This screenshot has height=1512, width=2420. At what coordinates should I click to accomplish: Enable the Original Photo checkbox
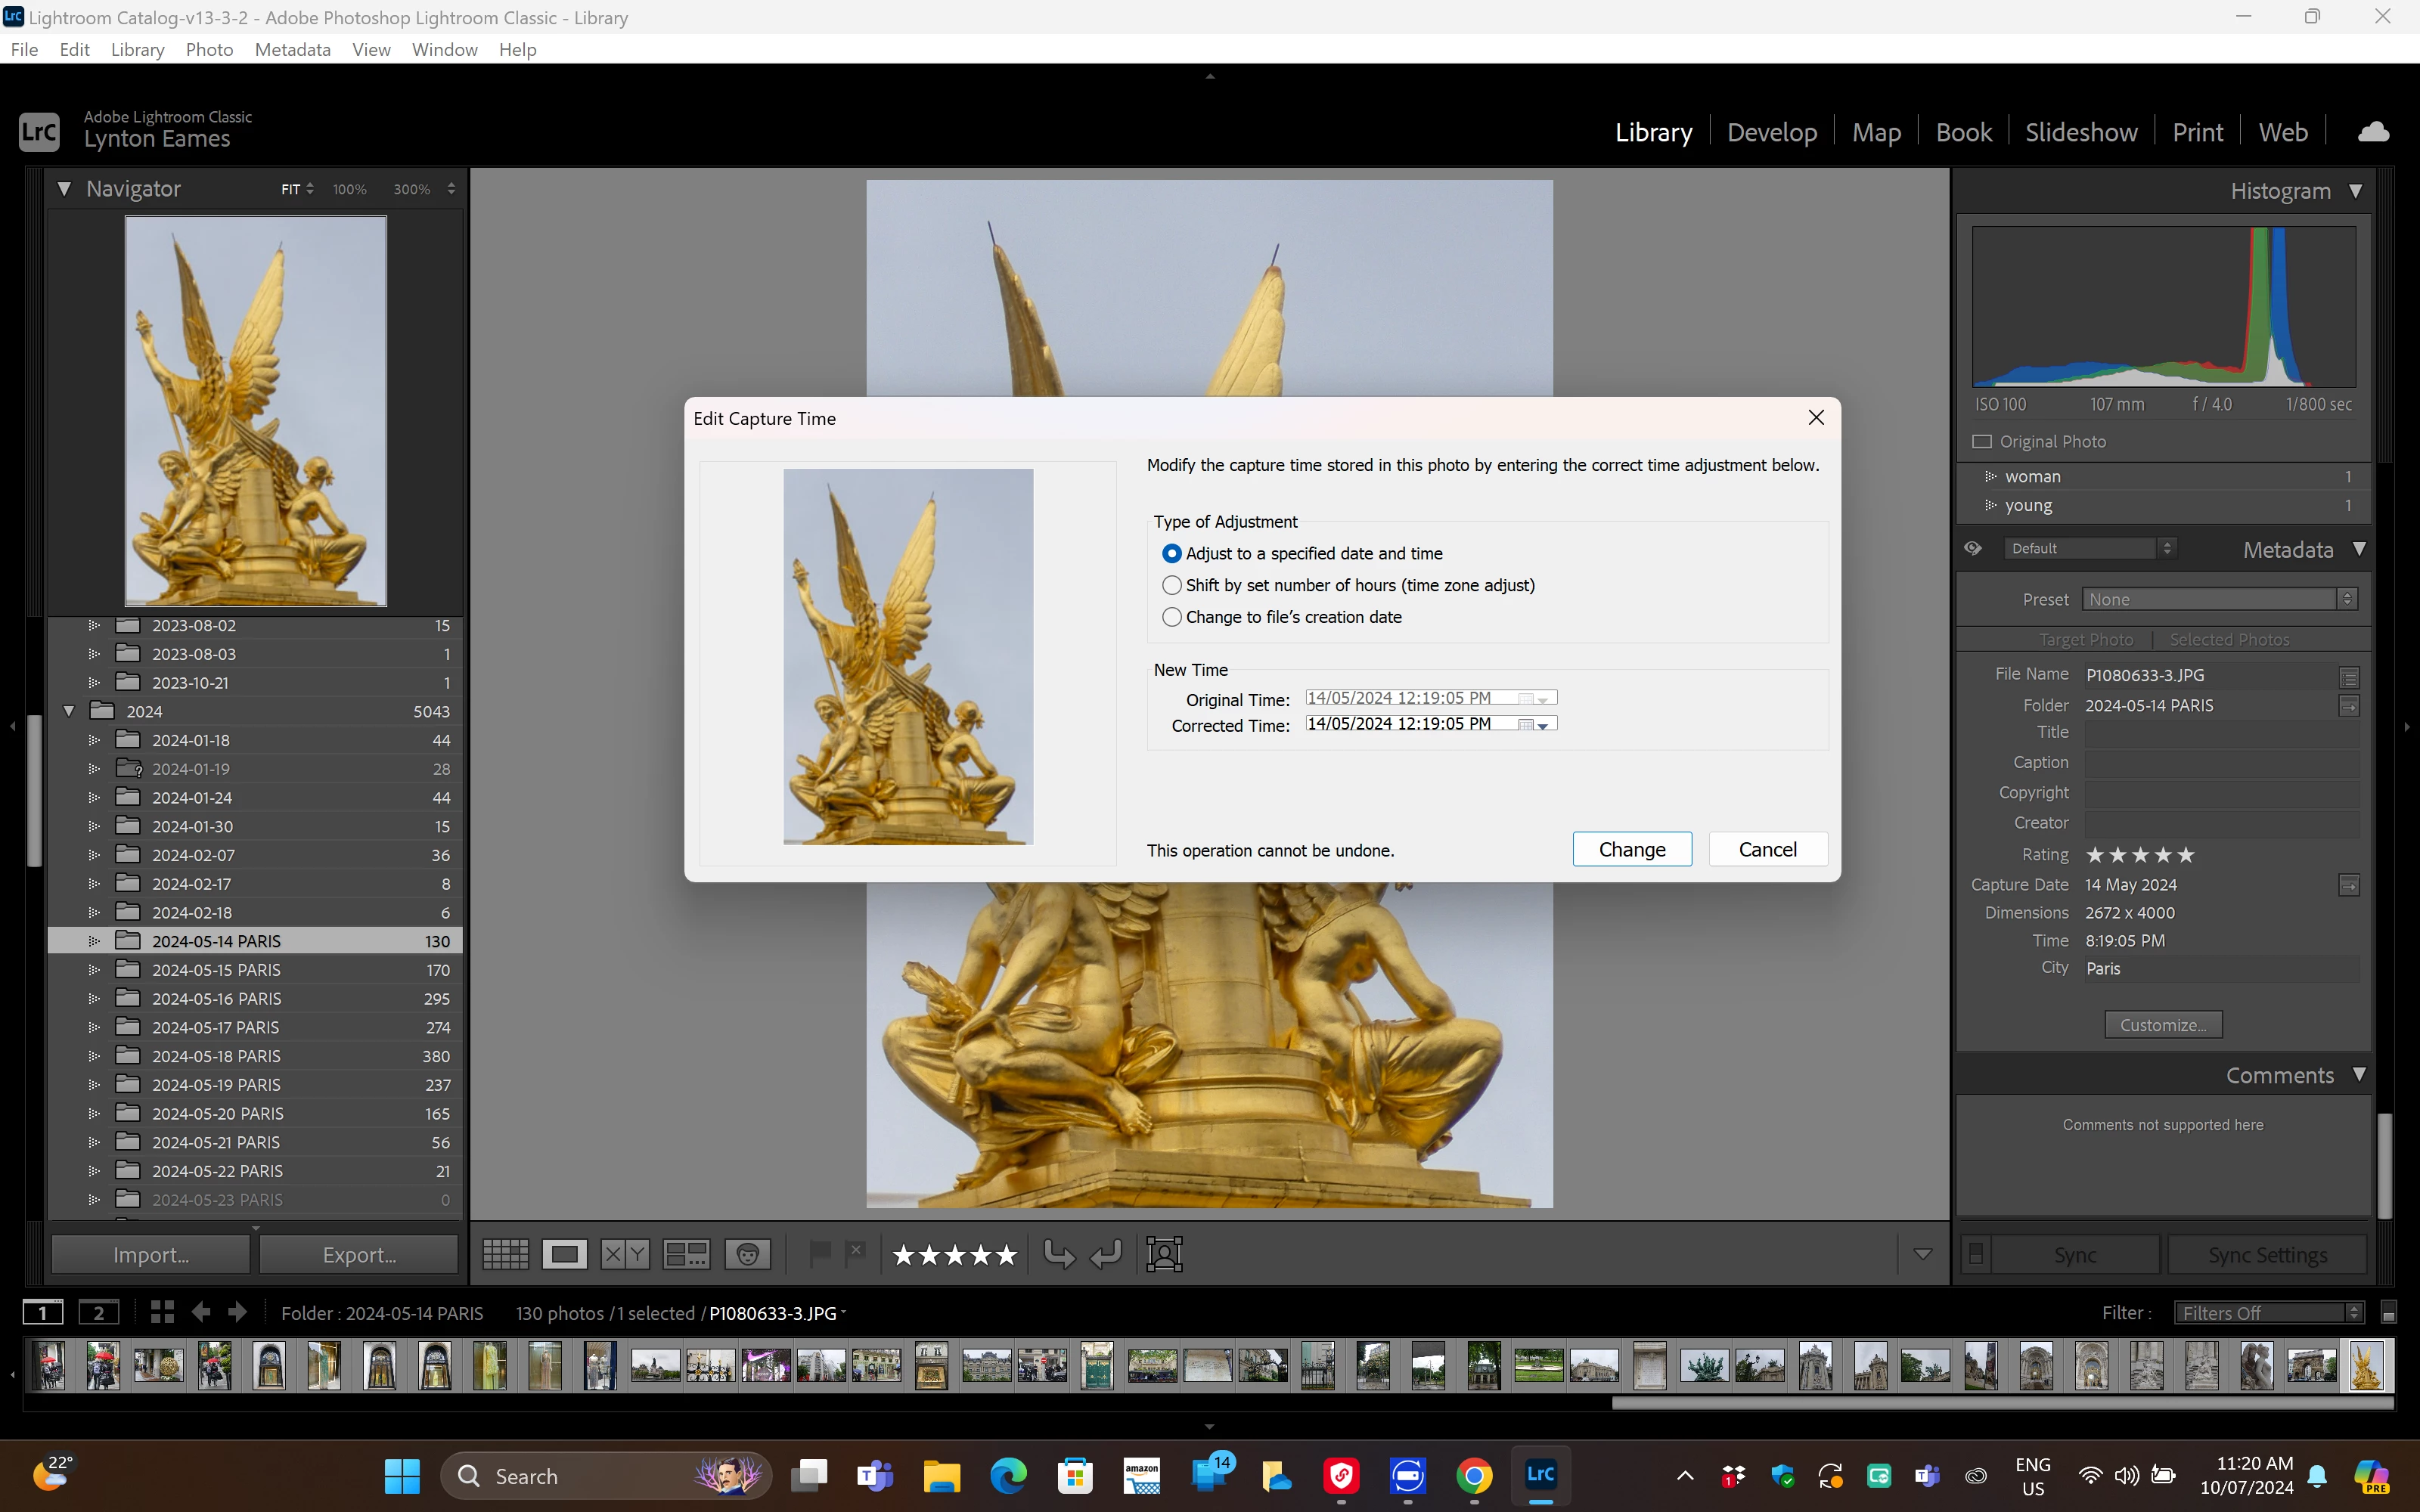1981,442
